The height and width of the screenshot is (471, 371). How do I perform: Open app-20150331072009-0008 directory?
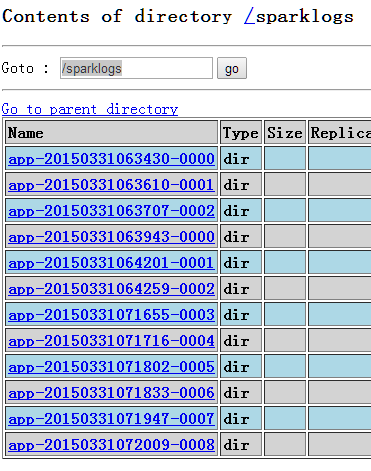tap(112, 445)
